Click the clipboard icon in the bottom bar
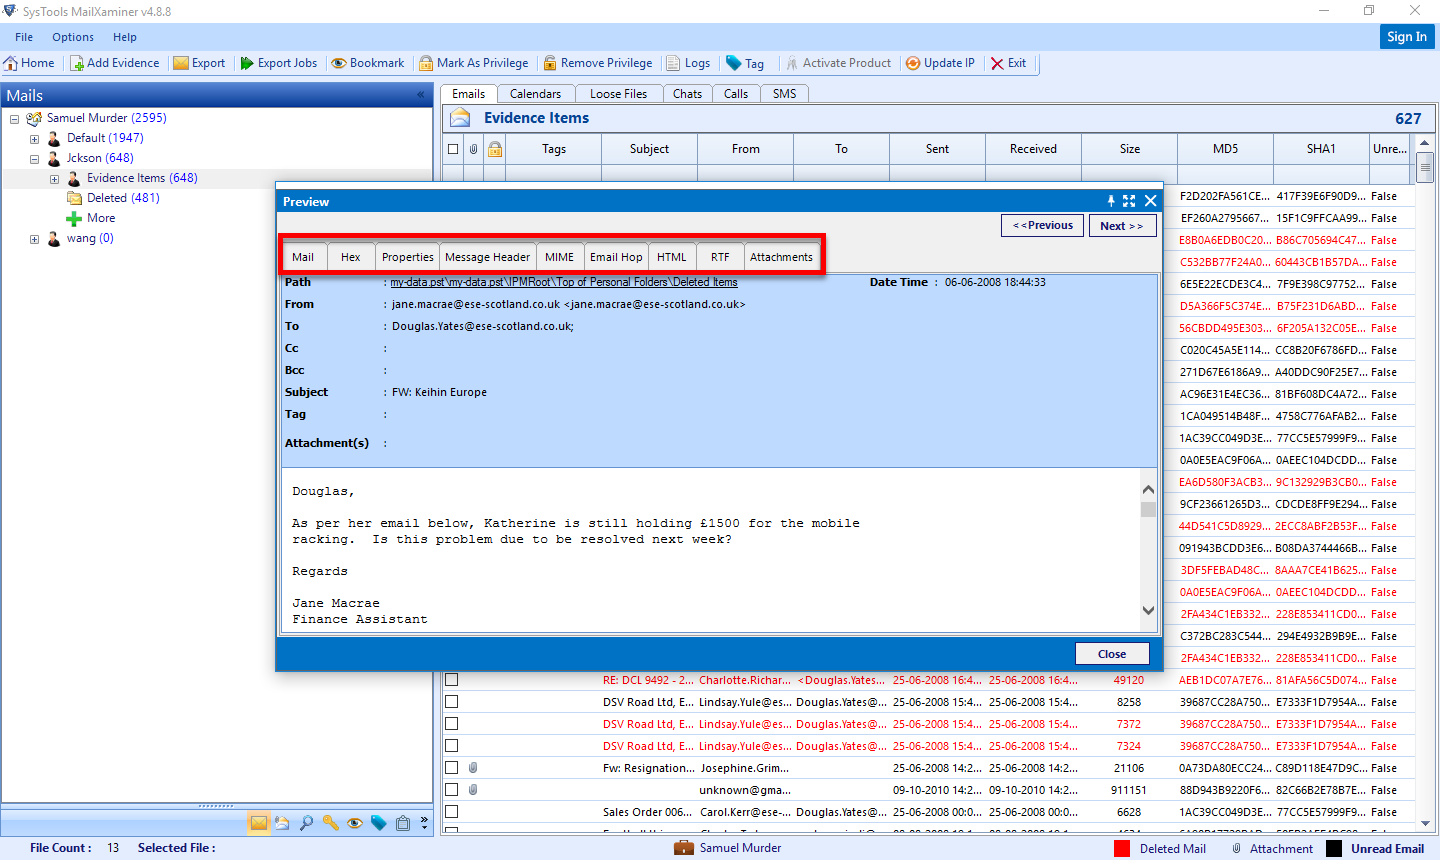This screenshot has height=860, width=1440. (403, 823)
